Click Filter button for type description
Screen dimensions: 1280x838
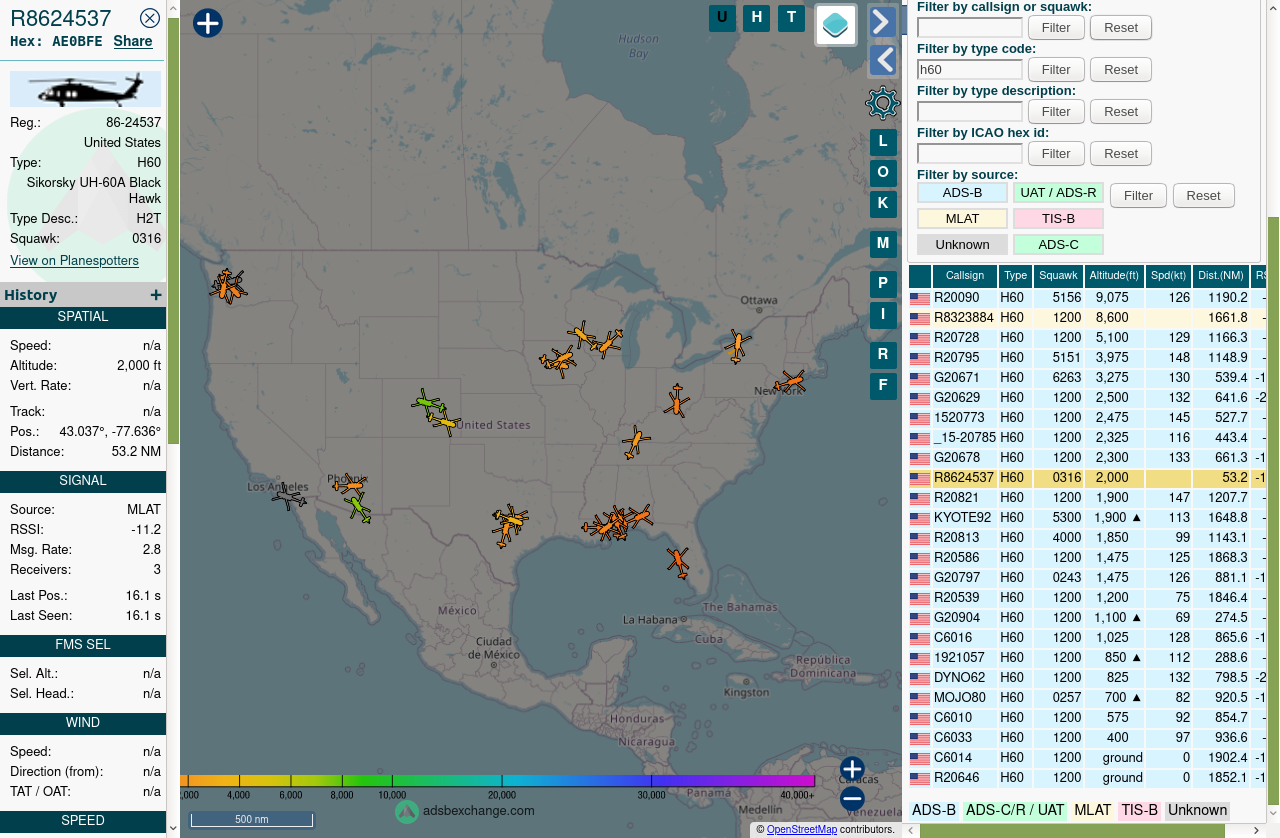click(1056, 112)
